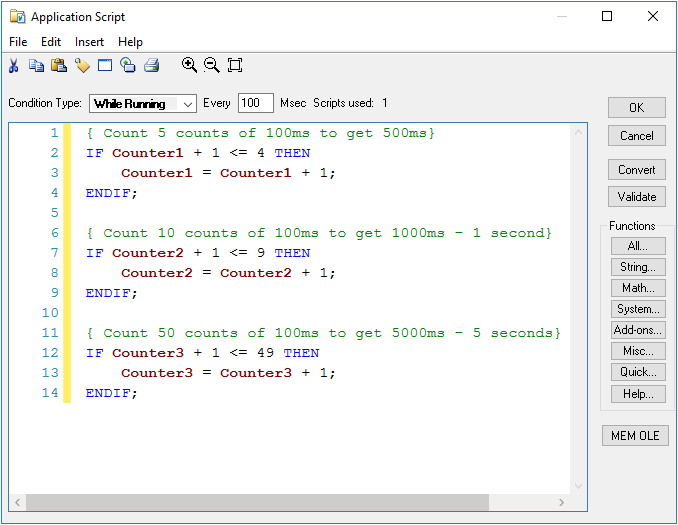Viewport: 678px width, 525px height.
Task: Click the MEM OLE button
Action: tap(635, 436)
